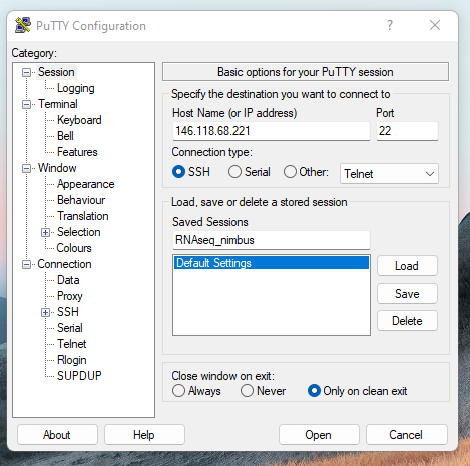This screenshot has width=470, height=466.
Task: Expand the SSH category in the tree
Action: 45,312
